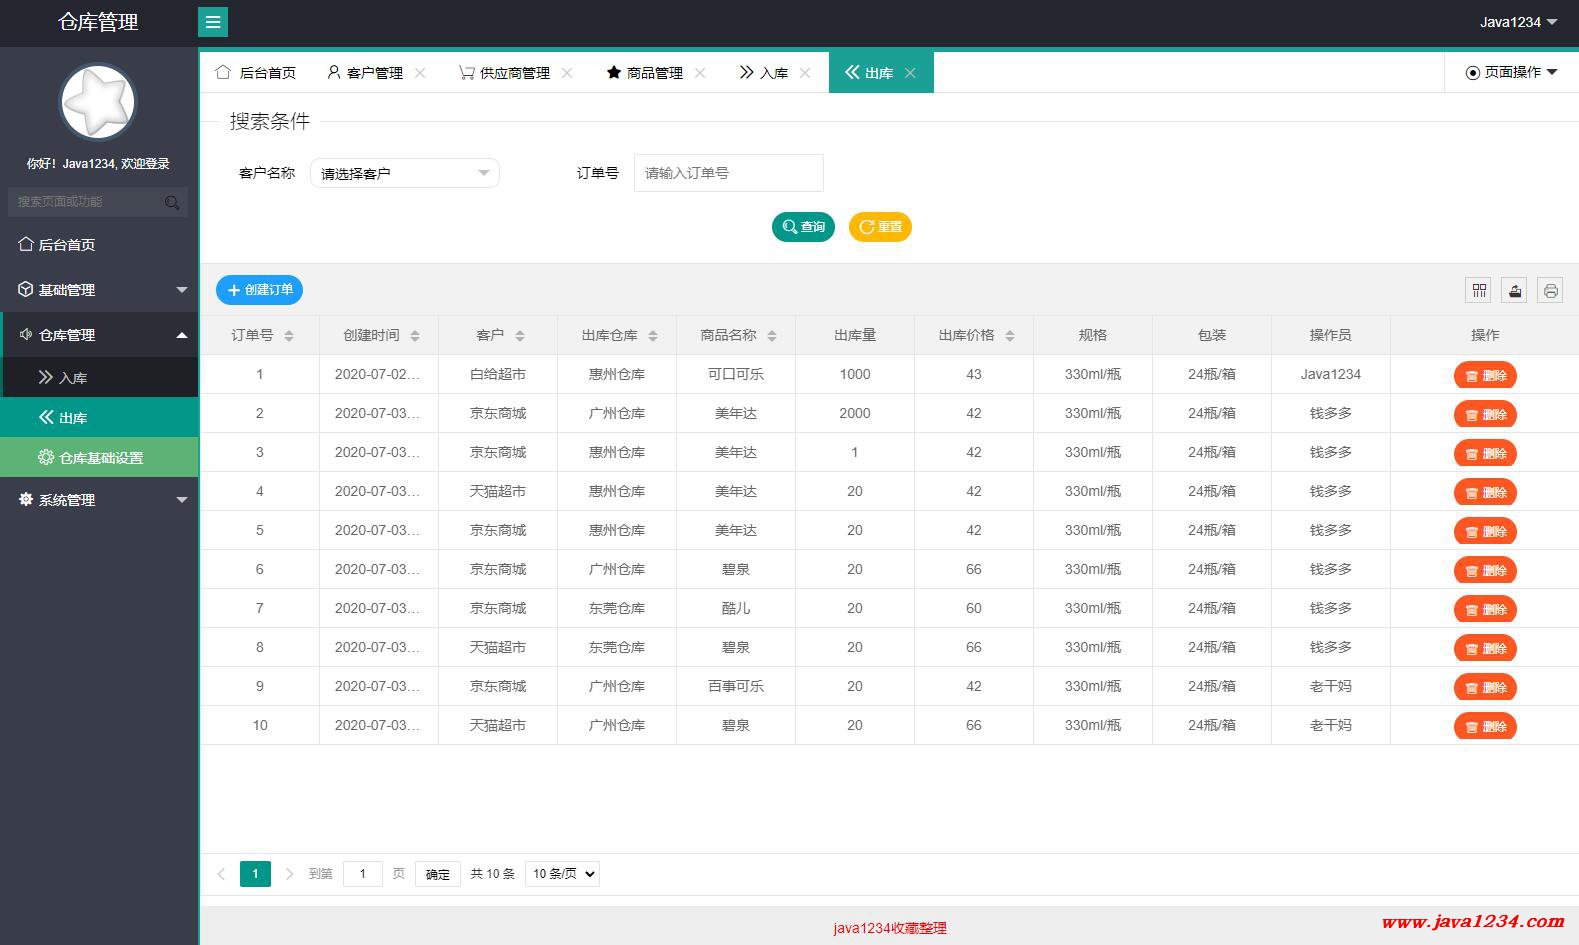Open 出库 in the sidebar
The width and height of the screenshot is (1579, 945).
coord(99,418)
